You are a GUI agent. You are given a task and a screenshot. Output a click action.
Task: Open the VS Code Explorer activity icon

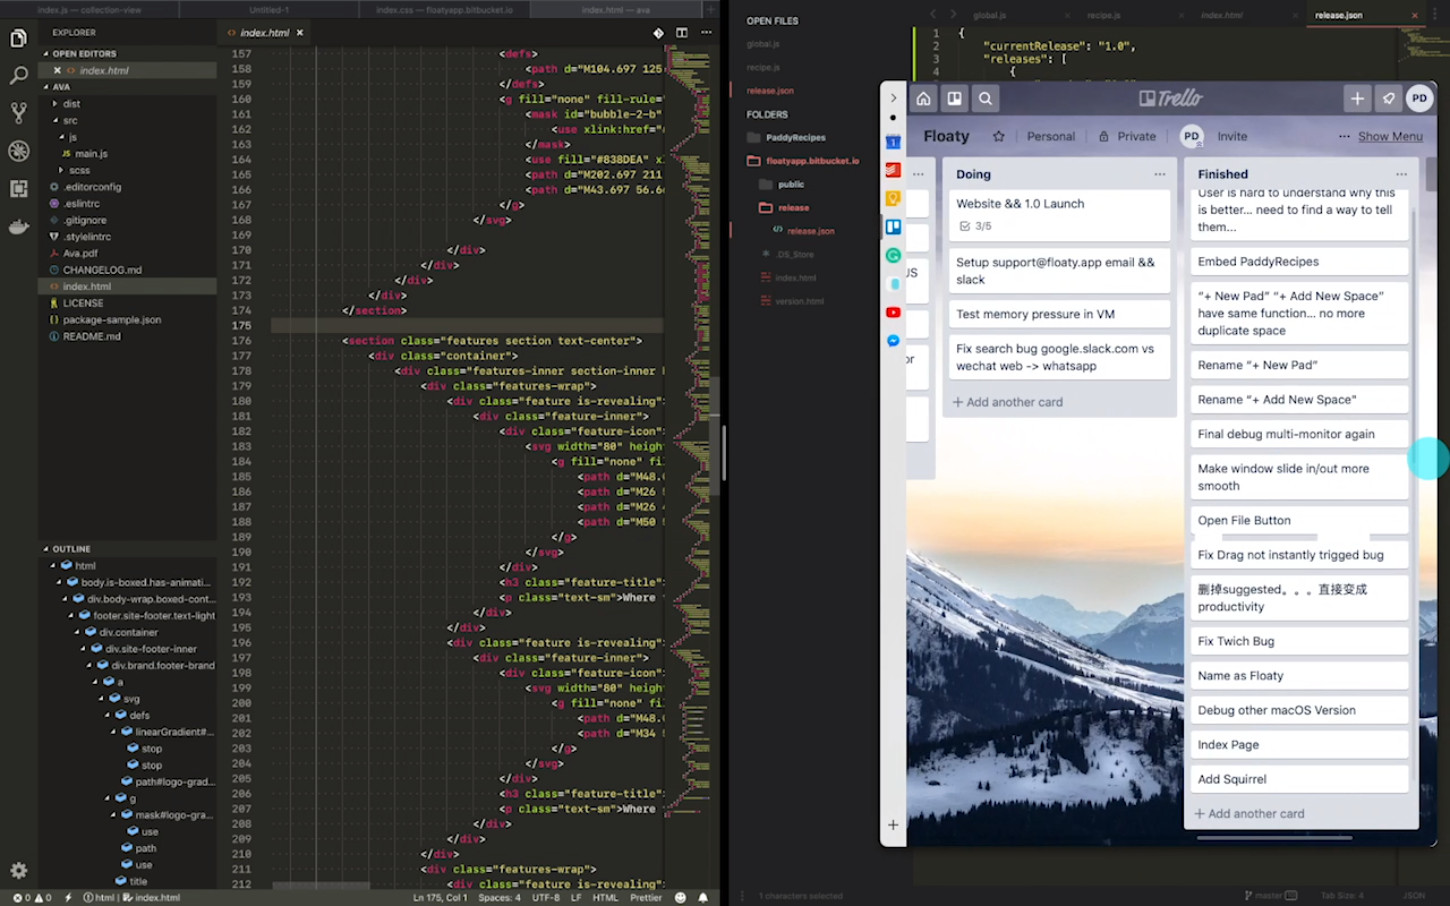(x=18, y=39)
